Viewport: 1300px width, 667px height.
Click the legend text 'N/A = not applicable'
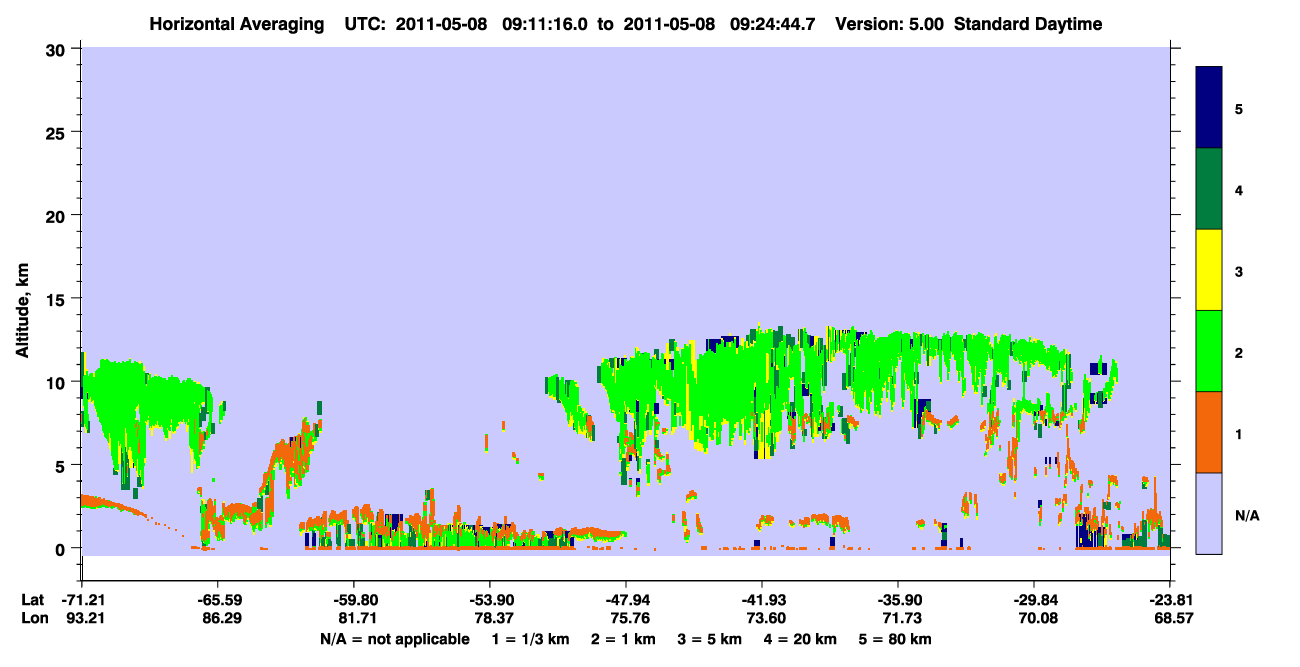coord(394,639)
